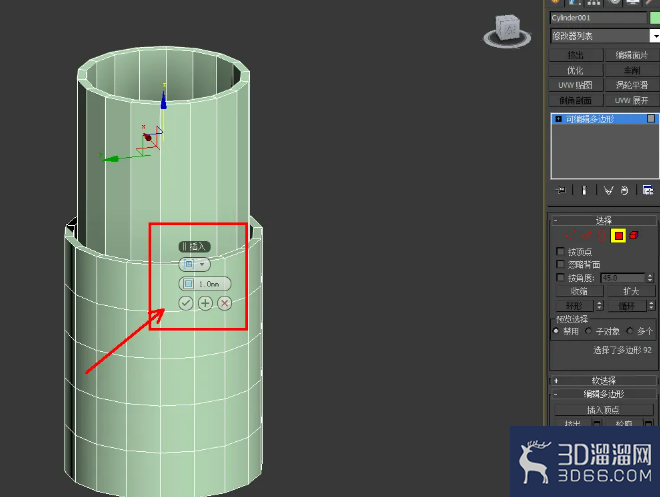
Task: Click the 收缩 shrink selection button
Action: (579, 291)
